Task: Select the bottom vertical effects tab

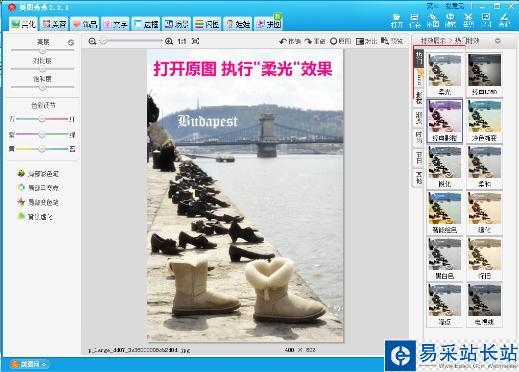Action: [419, 177]
